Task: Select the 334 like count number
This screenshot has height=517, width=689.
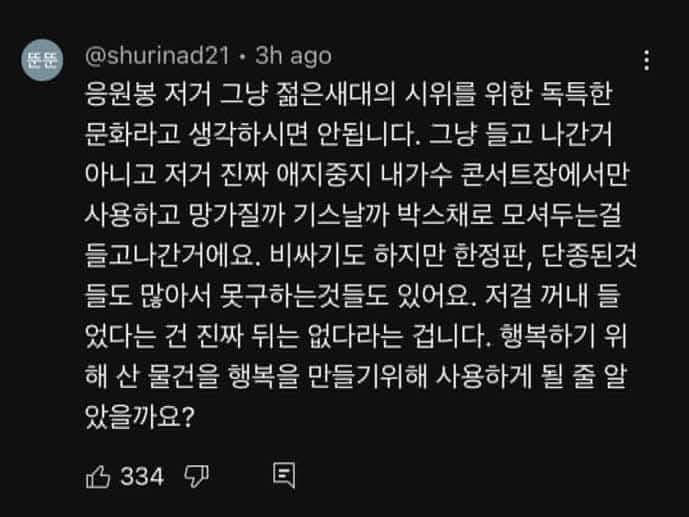Action: coord(142,477)
